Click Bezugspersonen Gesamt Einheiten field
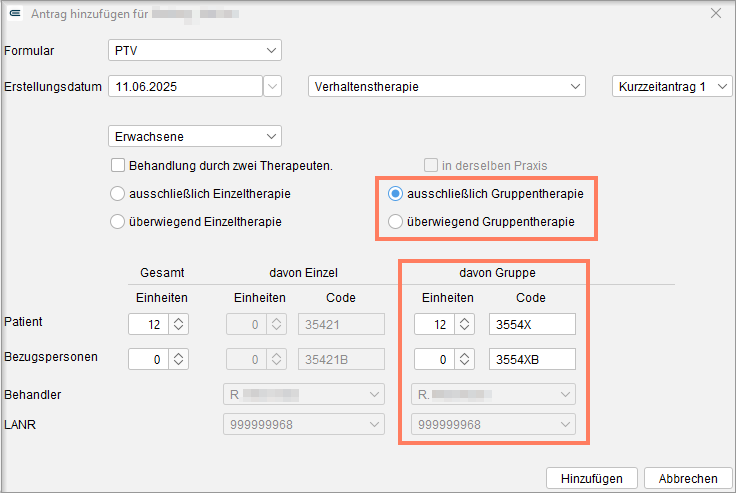Image resolution: width=736 pixels, height=493 pixels. (148, 359)
